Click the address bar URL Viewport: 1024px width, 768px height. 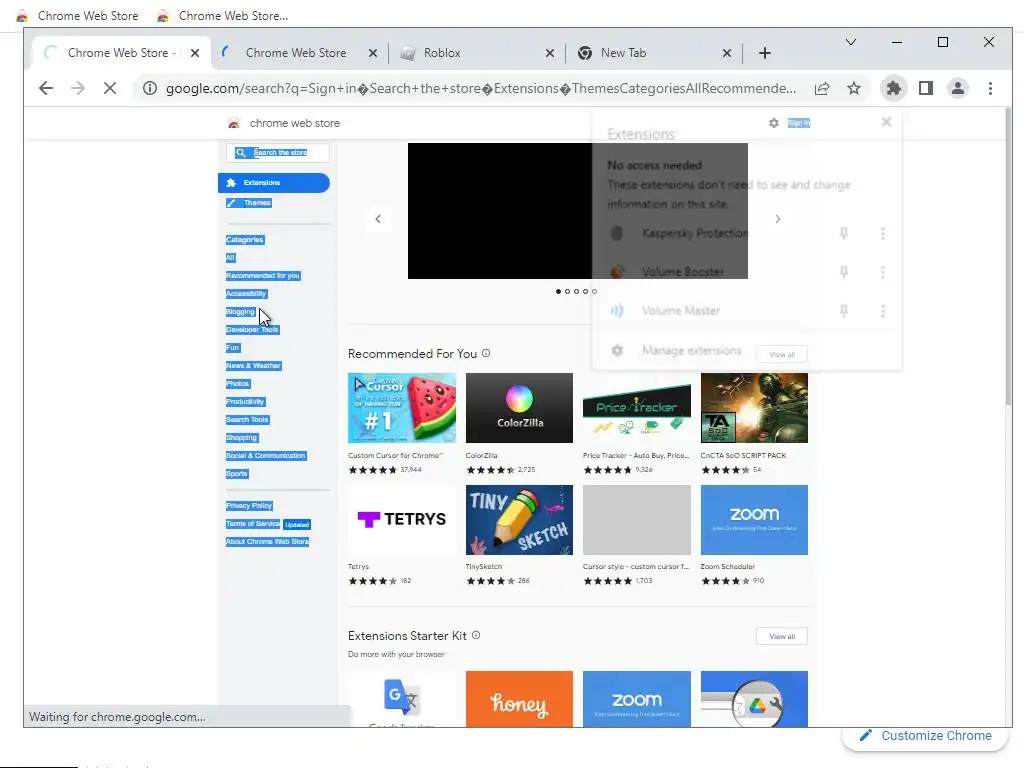pos(481,88)
